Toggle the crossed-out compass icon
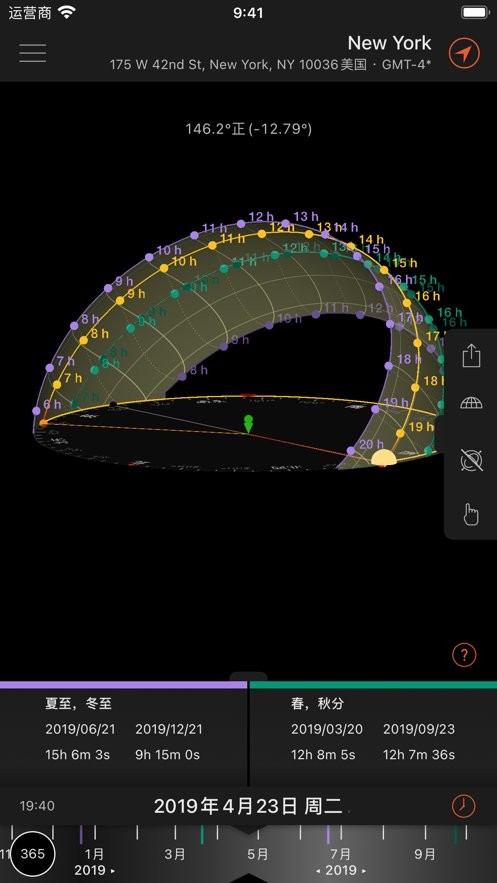497x883 pixels. pyautogui.click(x=471, y=460)
